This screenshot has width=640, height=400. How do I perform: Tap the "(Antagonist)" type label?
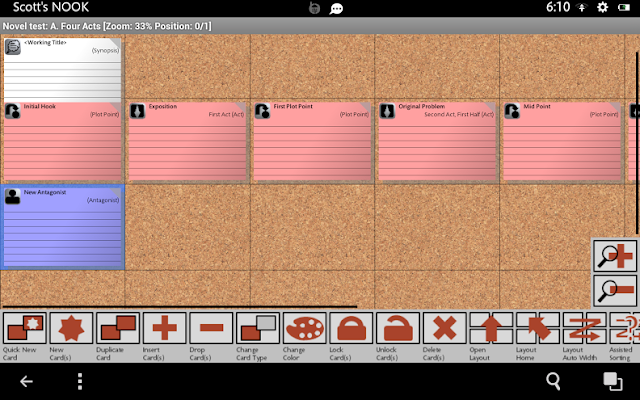(103, 200)
